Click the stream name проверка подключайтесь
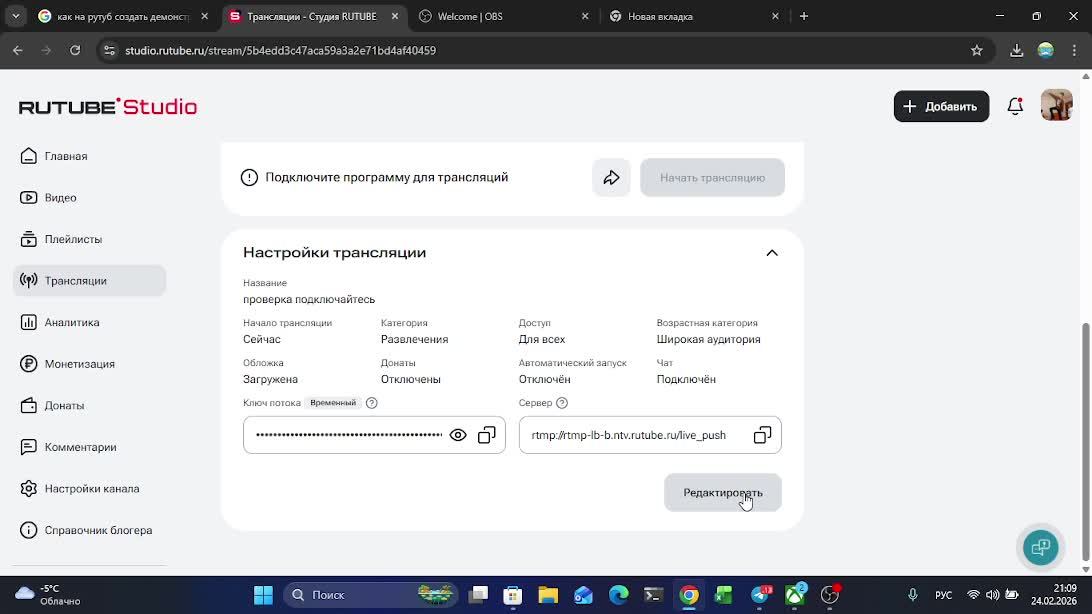Image resolution: width=1092 pixels, height=614 pixels. coord(309,299)
